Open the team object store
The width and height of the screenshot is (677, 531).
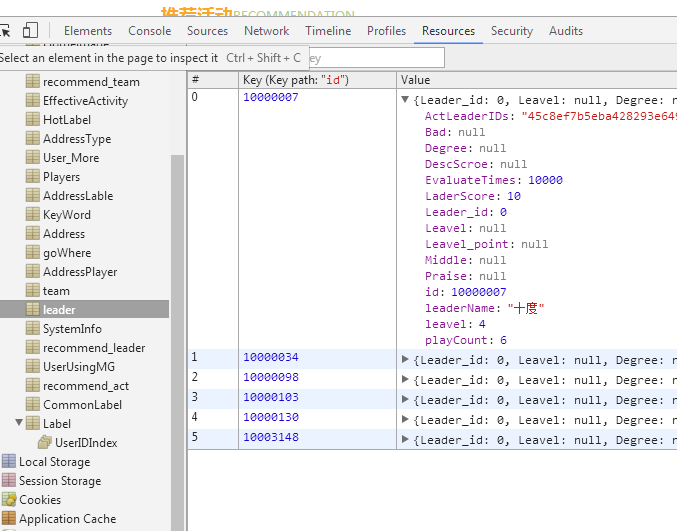coord(56,291)
